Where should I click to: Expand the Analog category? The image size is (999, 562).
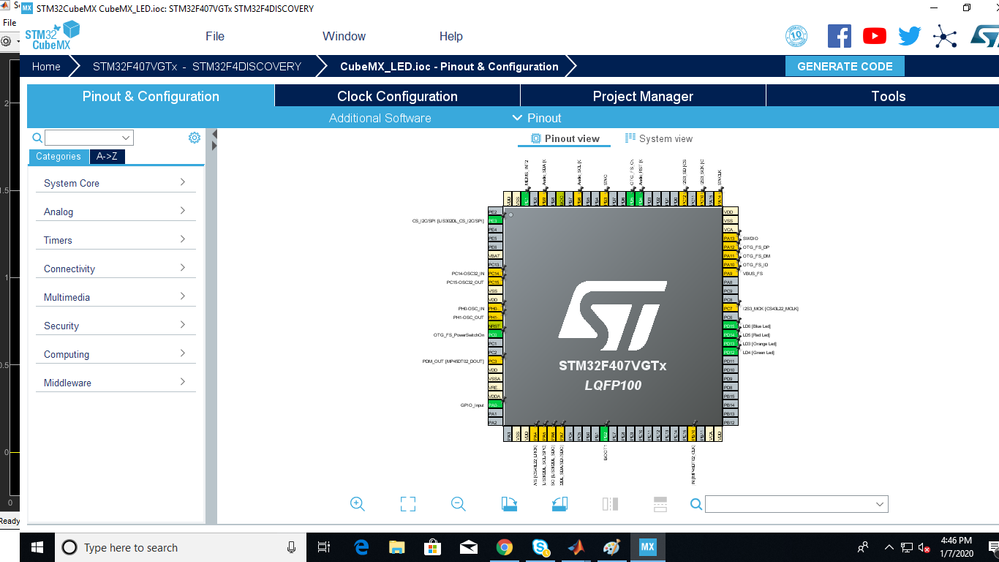coord(115,212)
